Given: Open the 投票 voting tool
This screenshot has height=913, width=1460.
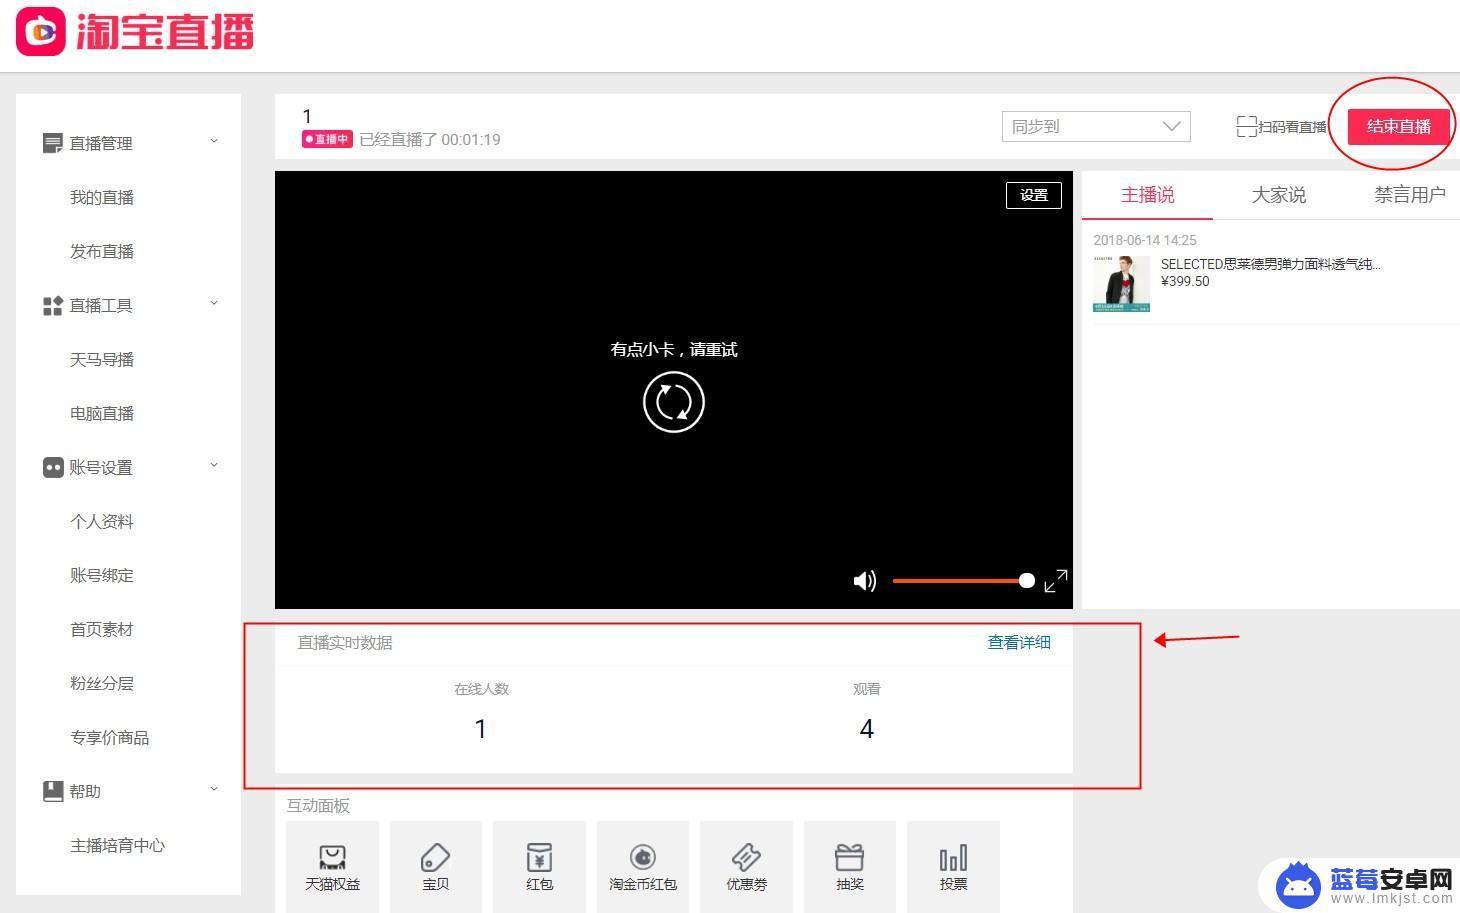Looking at the screenshot, I should coord(953,866).
